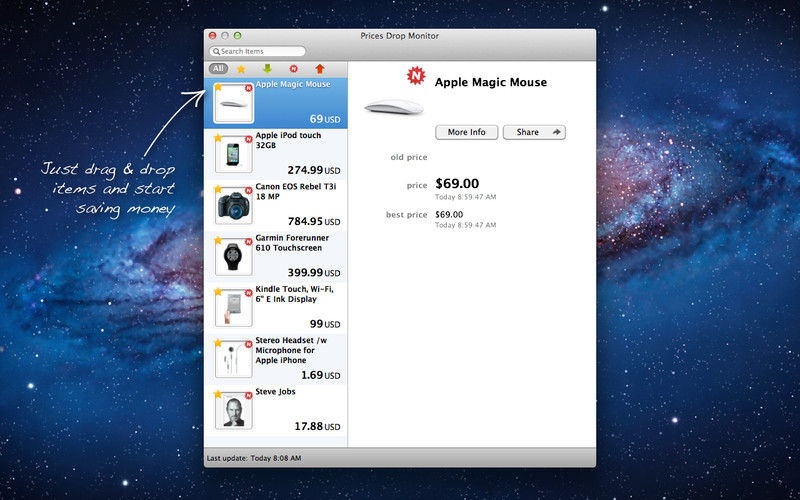Filter by red New badge icon
Screen dimensions: 800x500
click(293, 68)
